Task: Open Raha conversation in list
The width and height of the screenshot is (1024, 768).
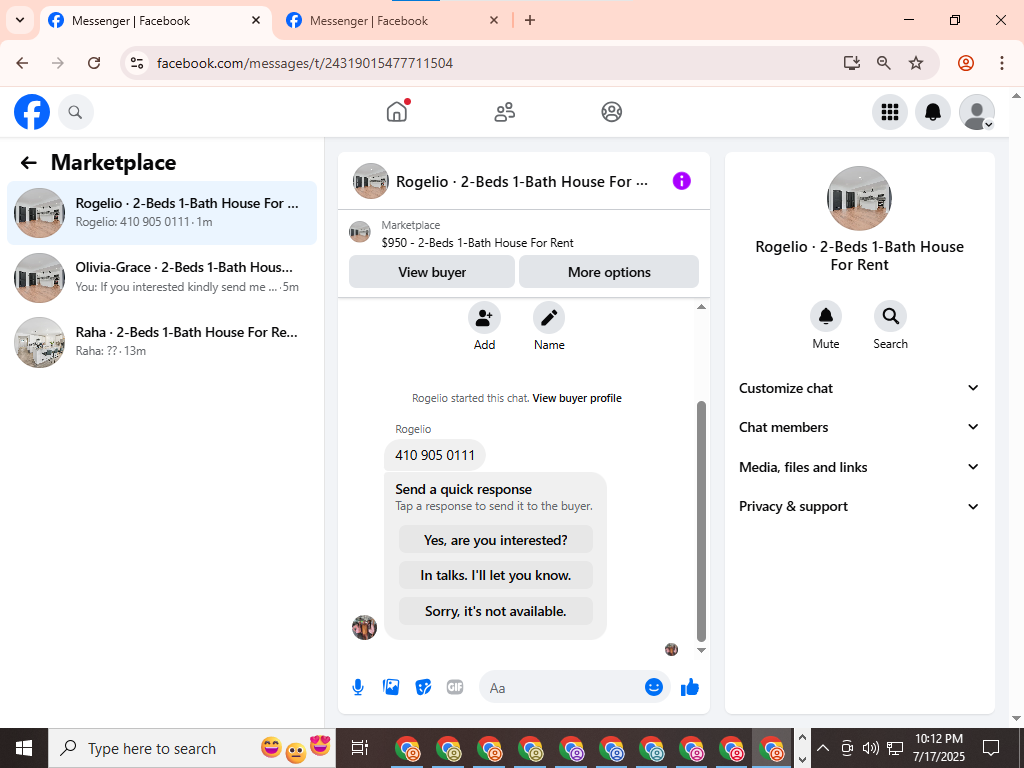Action: pyautogui.click(x=162, y=342)
